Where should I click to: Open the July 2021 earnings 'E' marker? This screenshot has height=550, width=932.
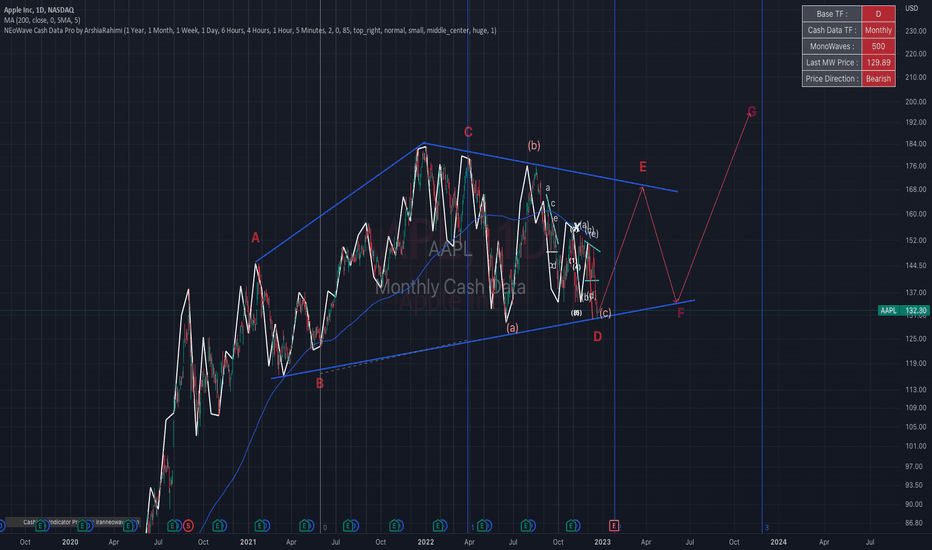pos(349,526)
